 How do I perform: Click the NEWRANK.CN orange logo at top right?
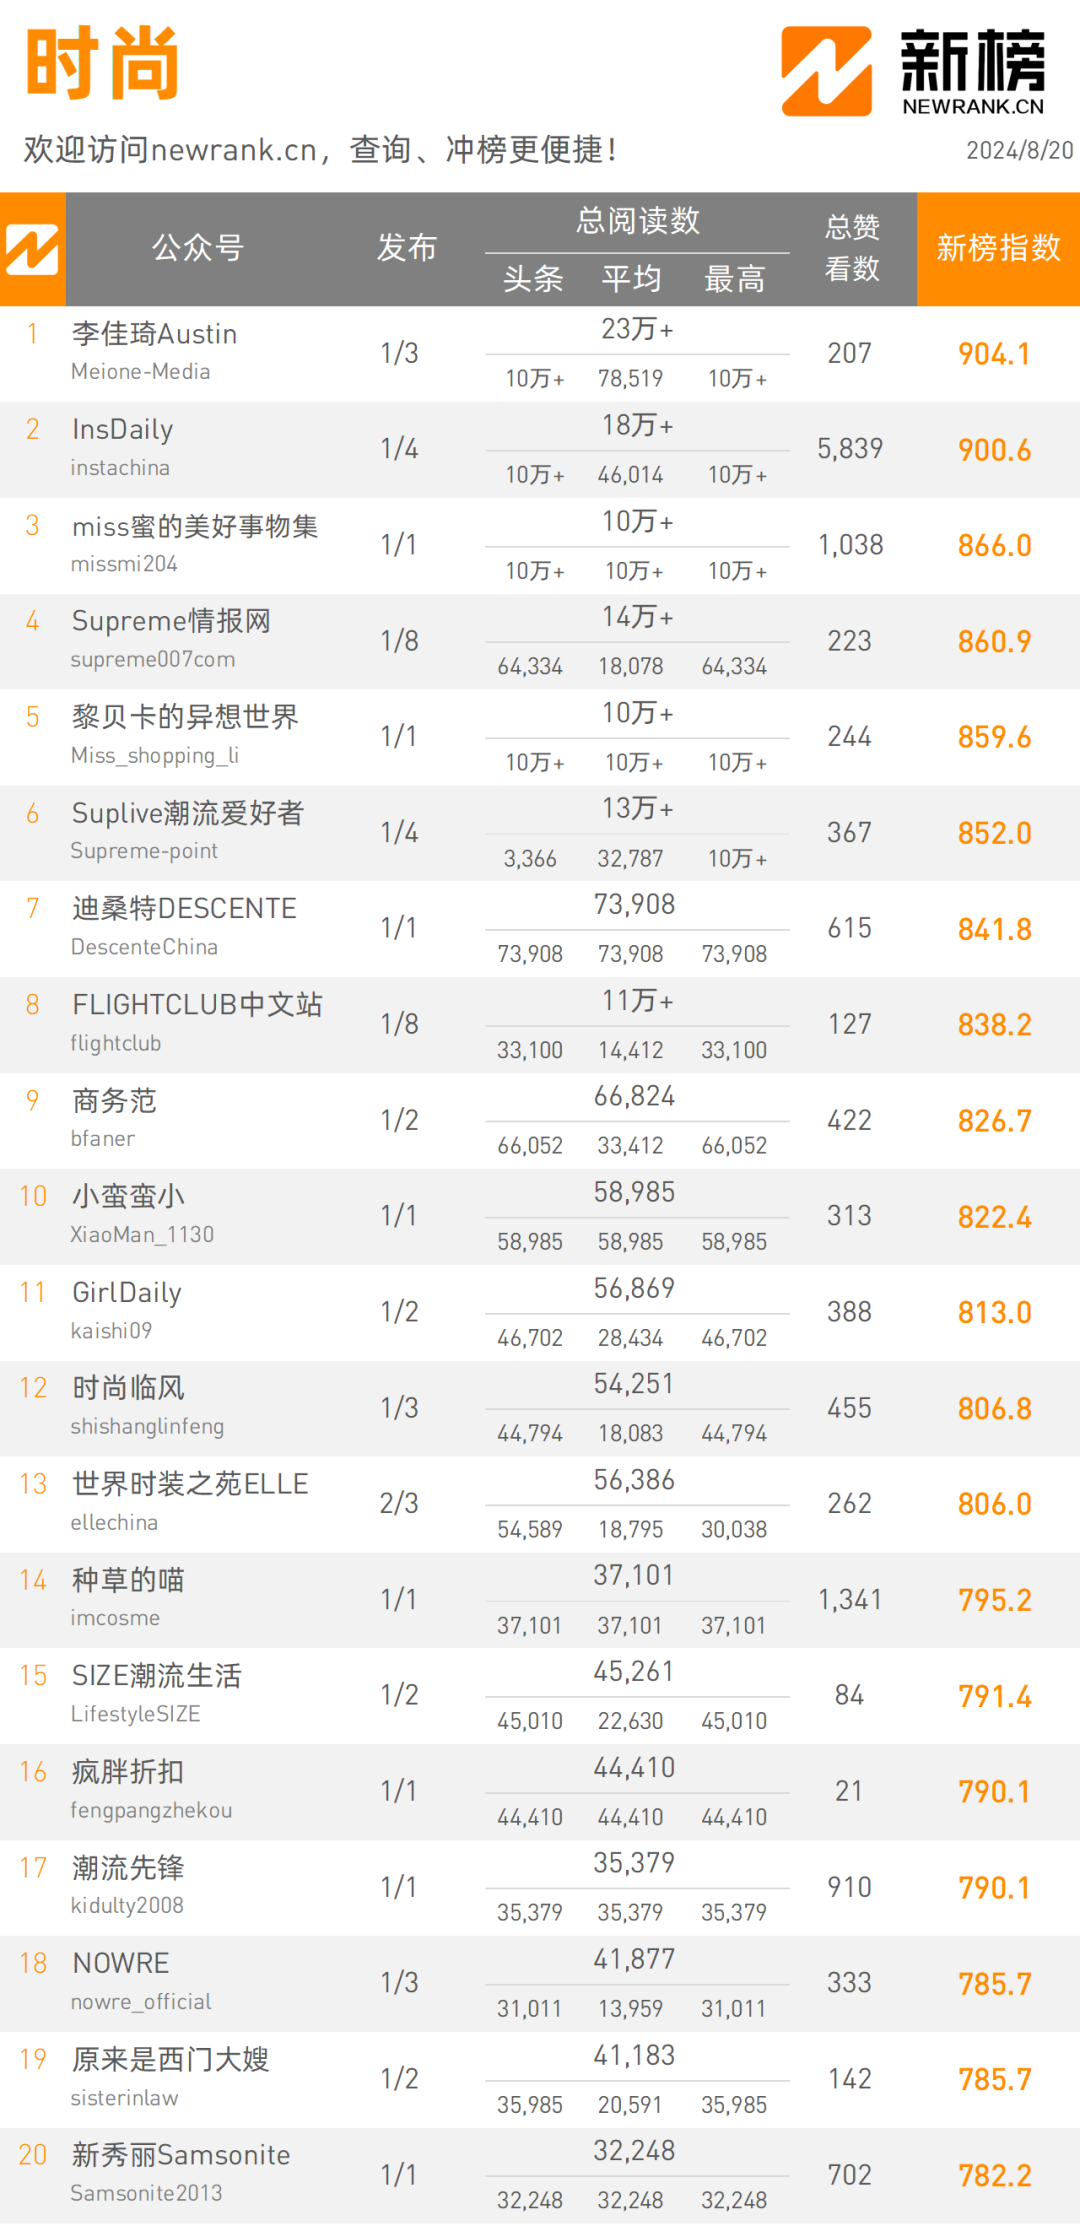[x=826, y=71]
